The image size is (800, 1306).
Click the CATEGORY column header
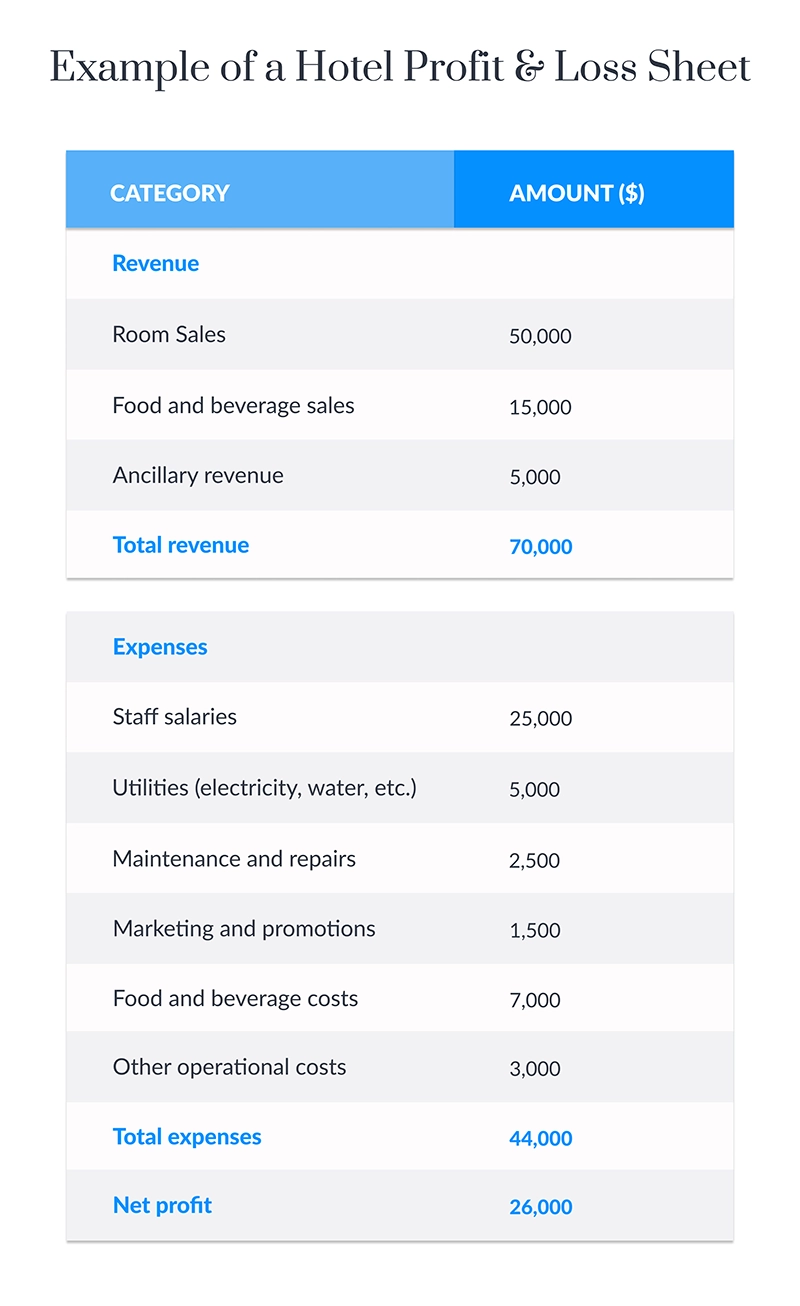click(x=170, y=193)
